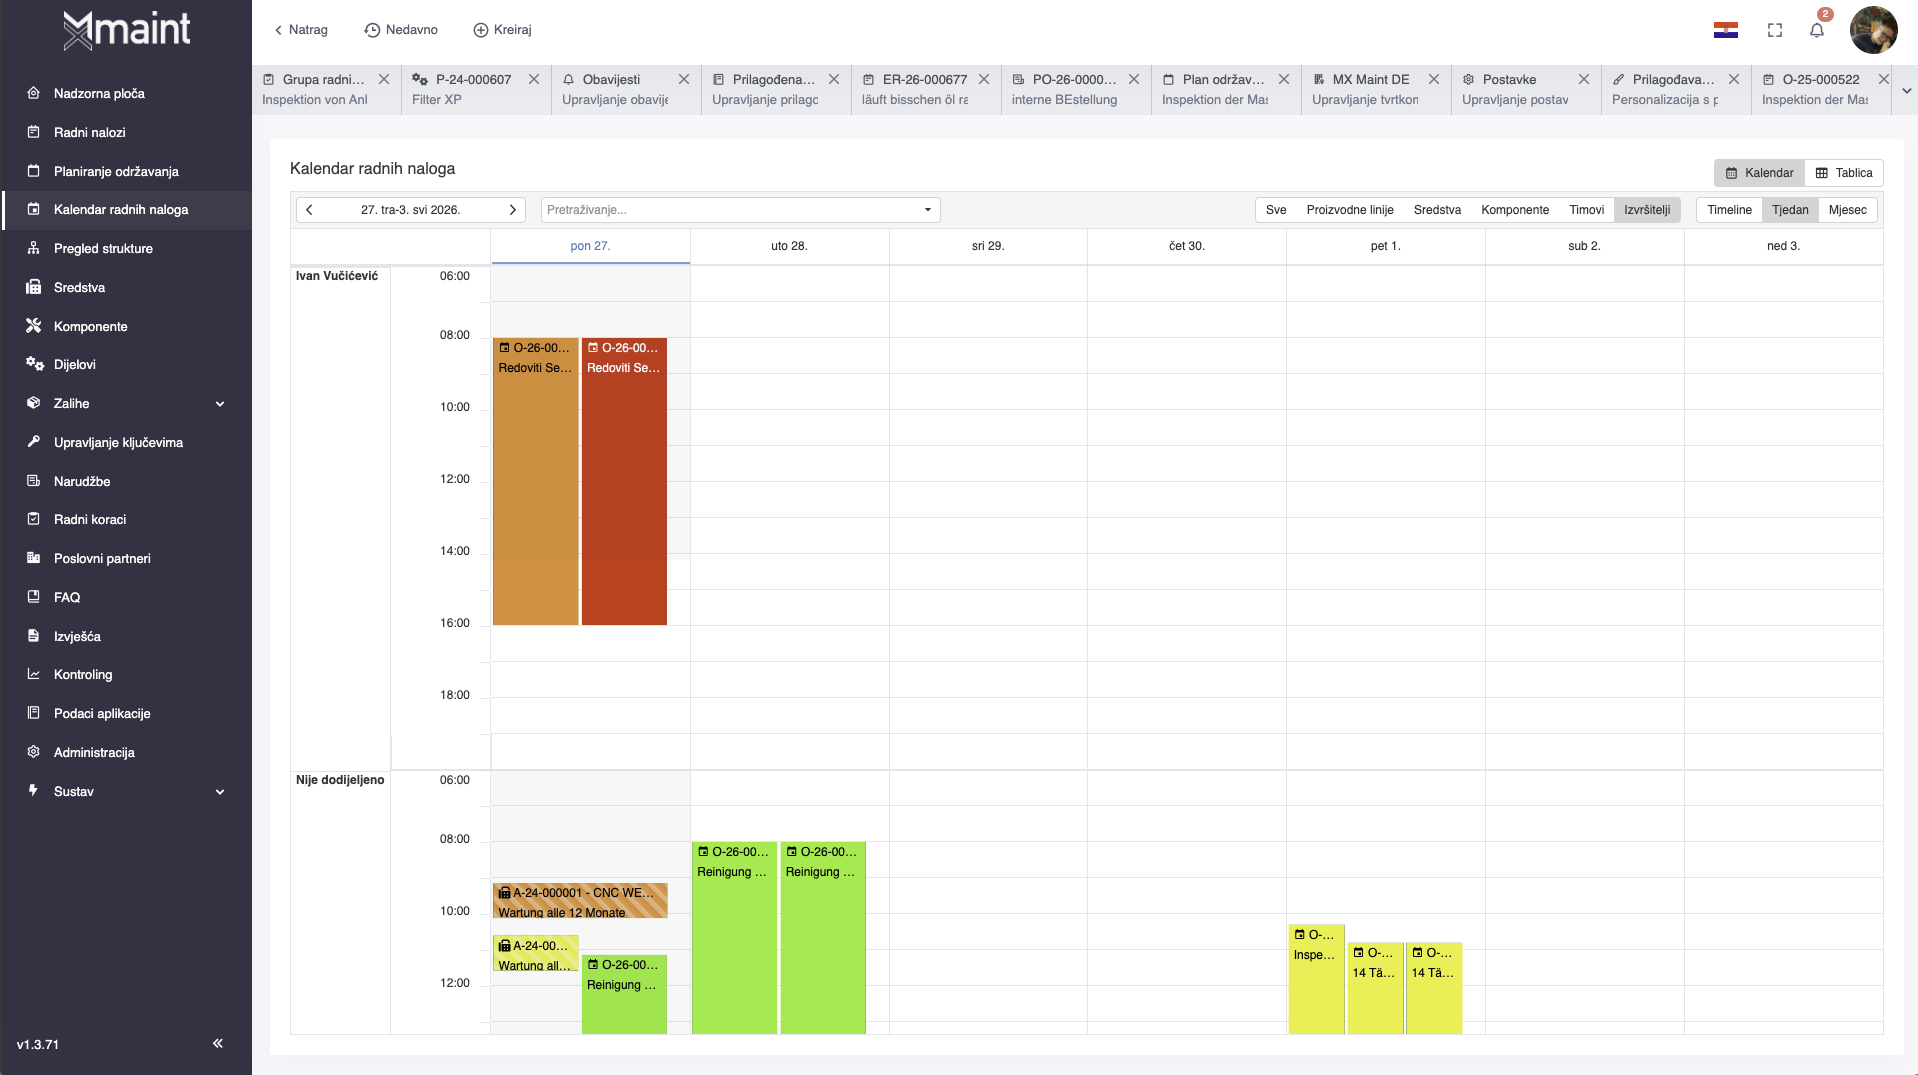
Task: Collapse the sidebar with double-chevron icon
Action: (x=217, y=1043)
